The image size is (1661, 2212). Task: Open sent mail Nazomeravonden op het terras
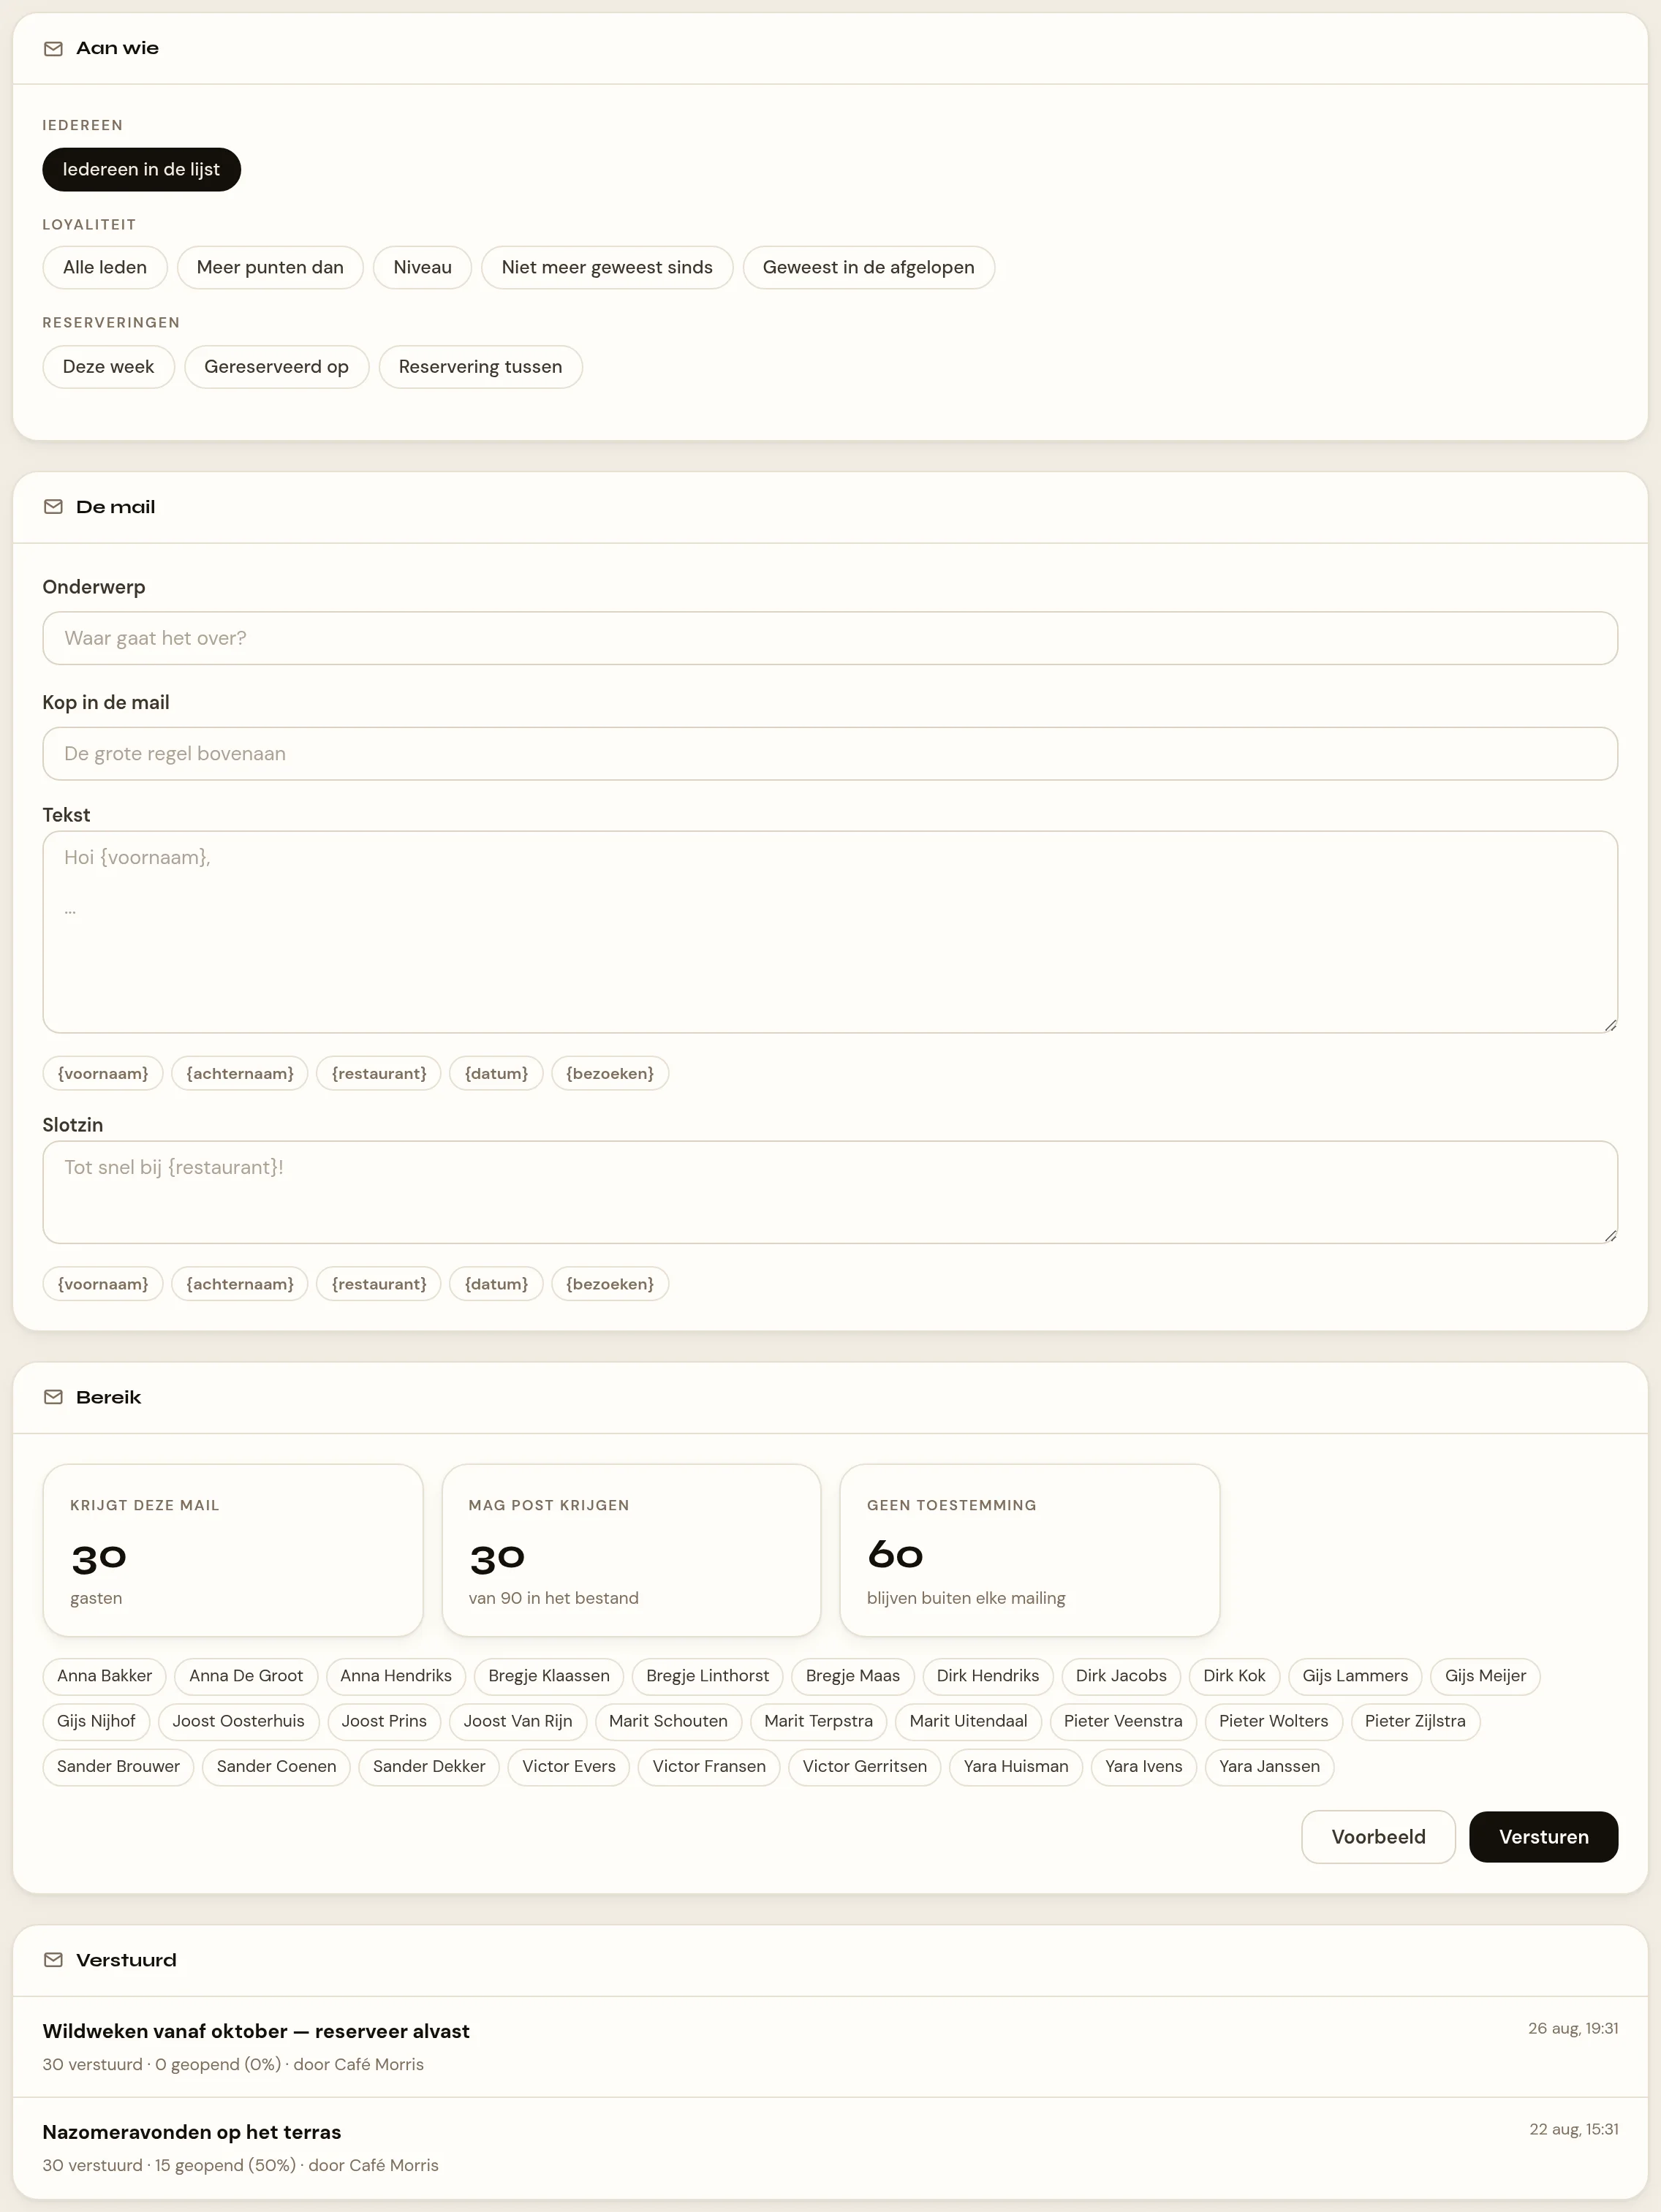coord(830,2148)
